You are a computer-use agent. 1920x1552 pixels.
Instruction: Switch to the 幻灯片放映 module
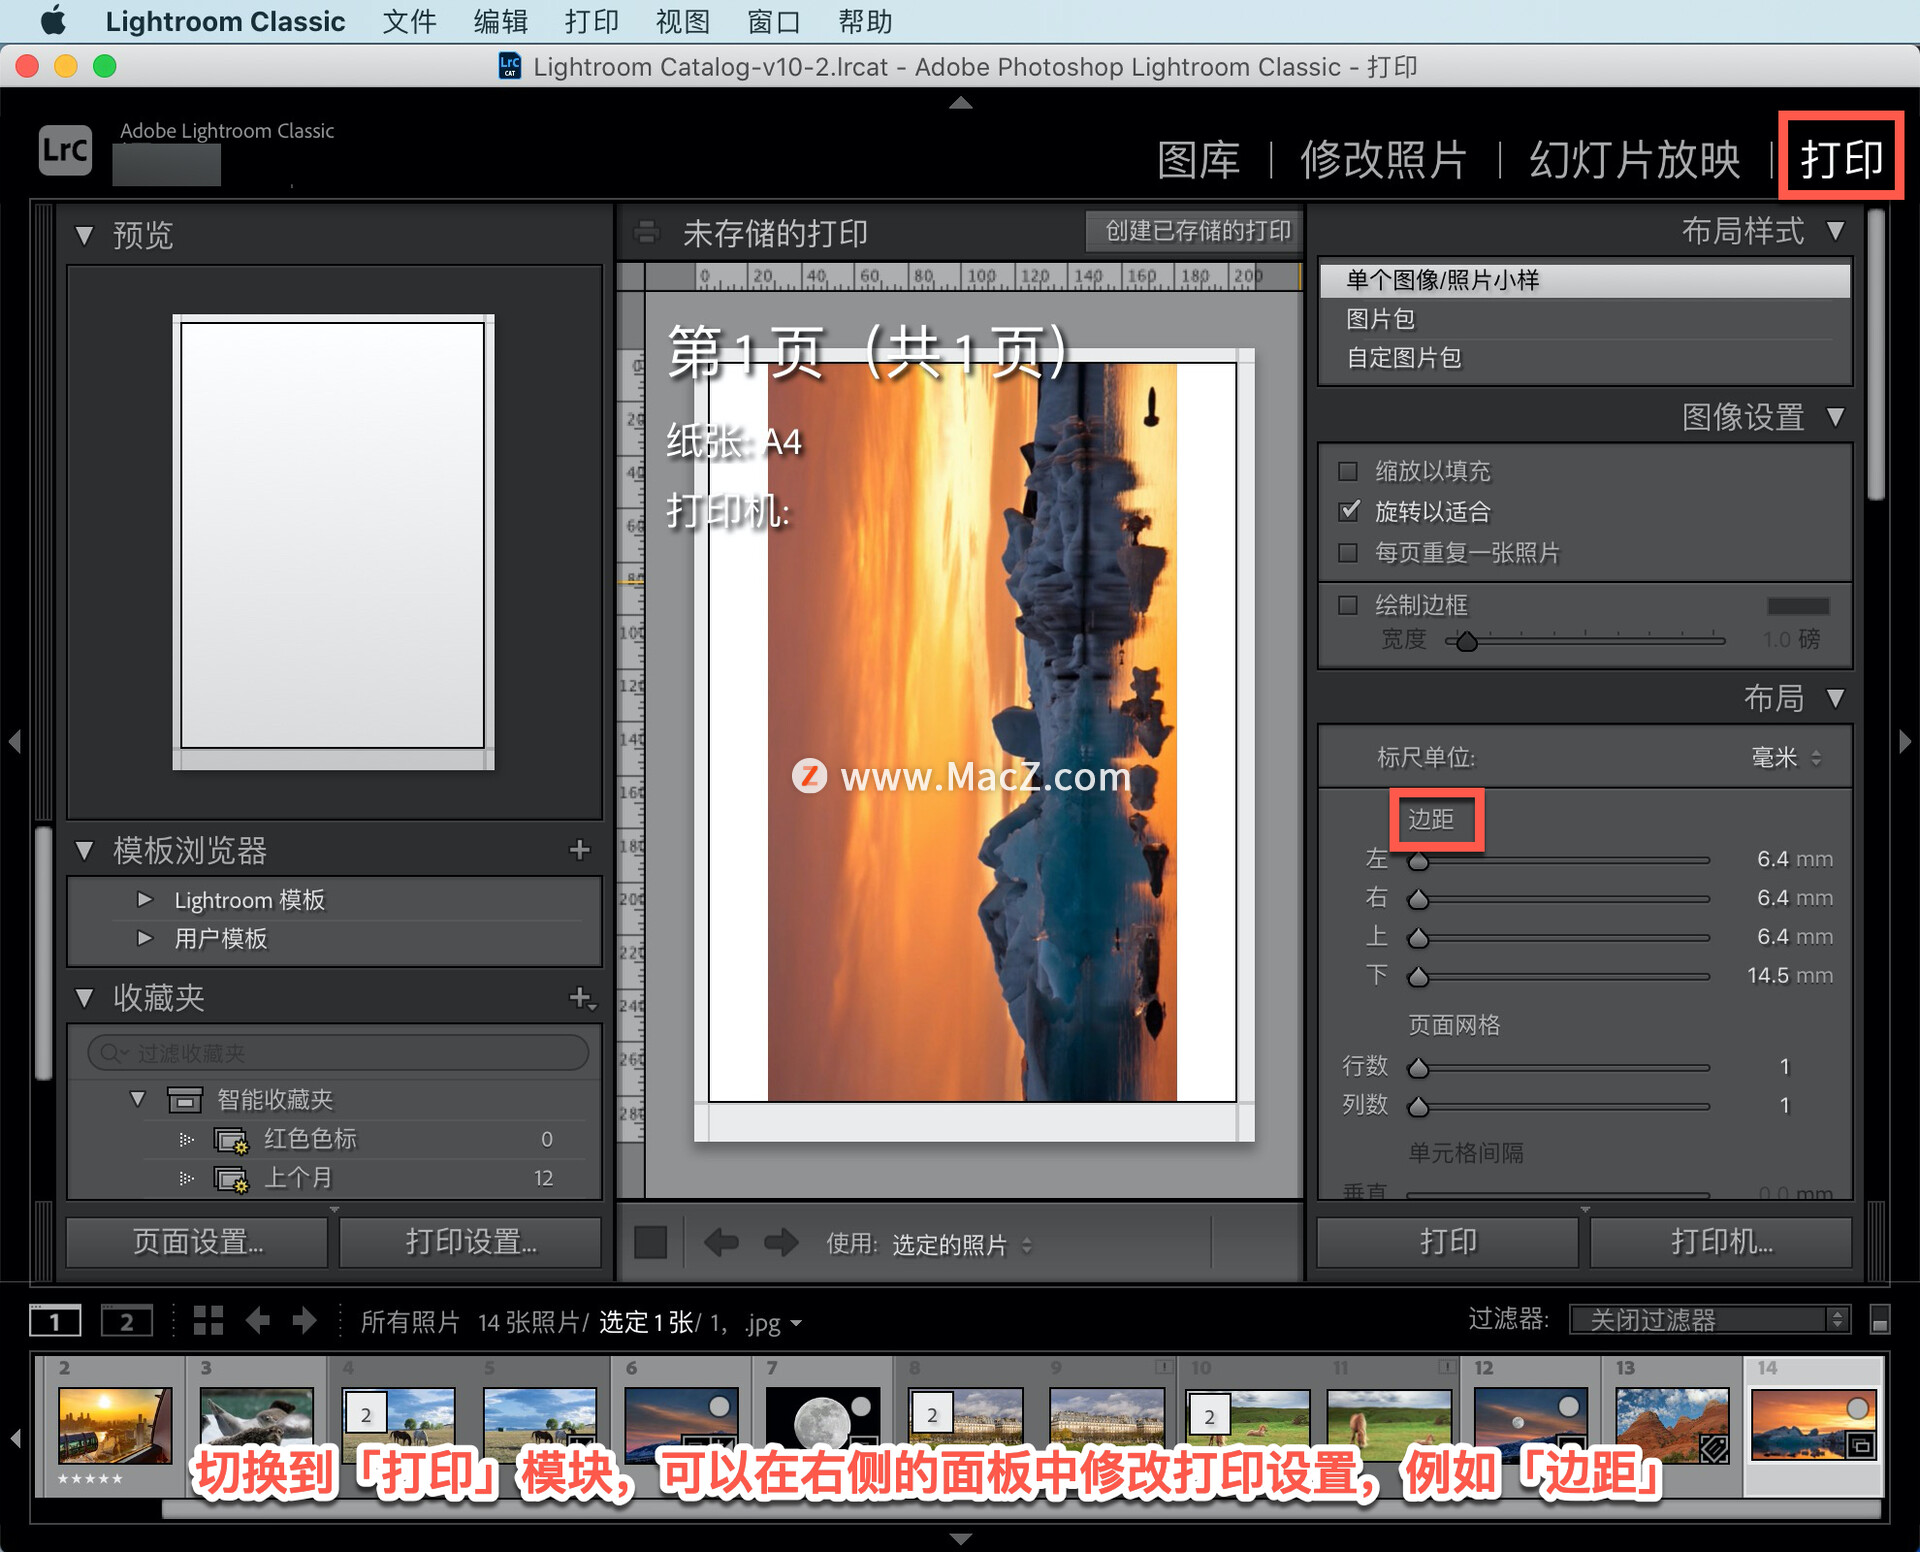(1634, 160)
